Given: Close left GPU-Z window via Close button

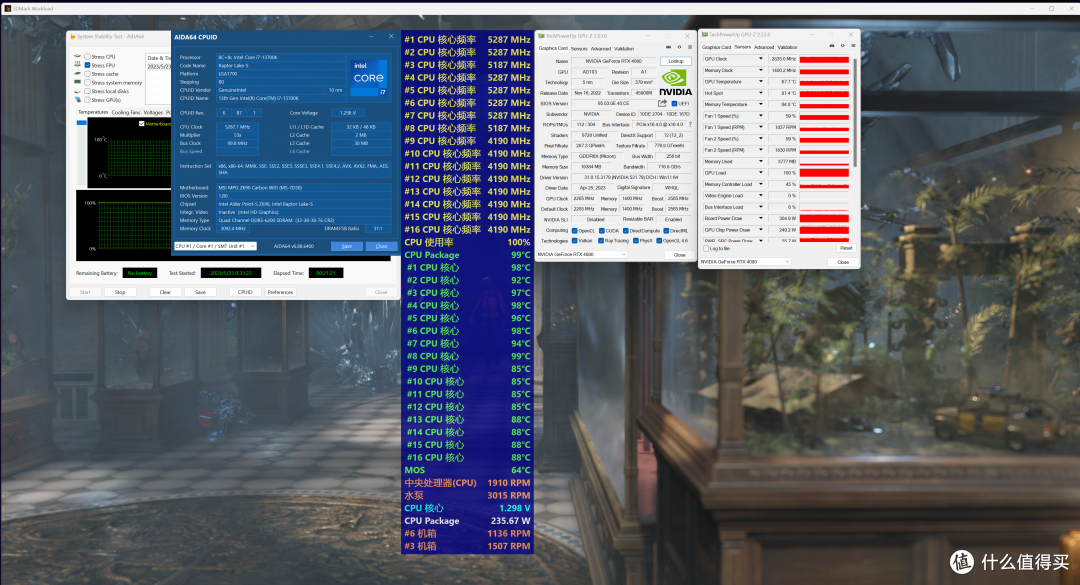Looking at the screenshot, I should click(679, 255).
